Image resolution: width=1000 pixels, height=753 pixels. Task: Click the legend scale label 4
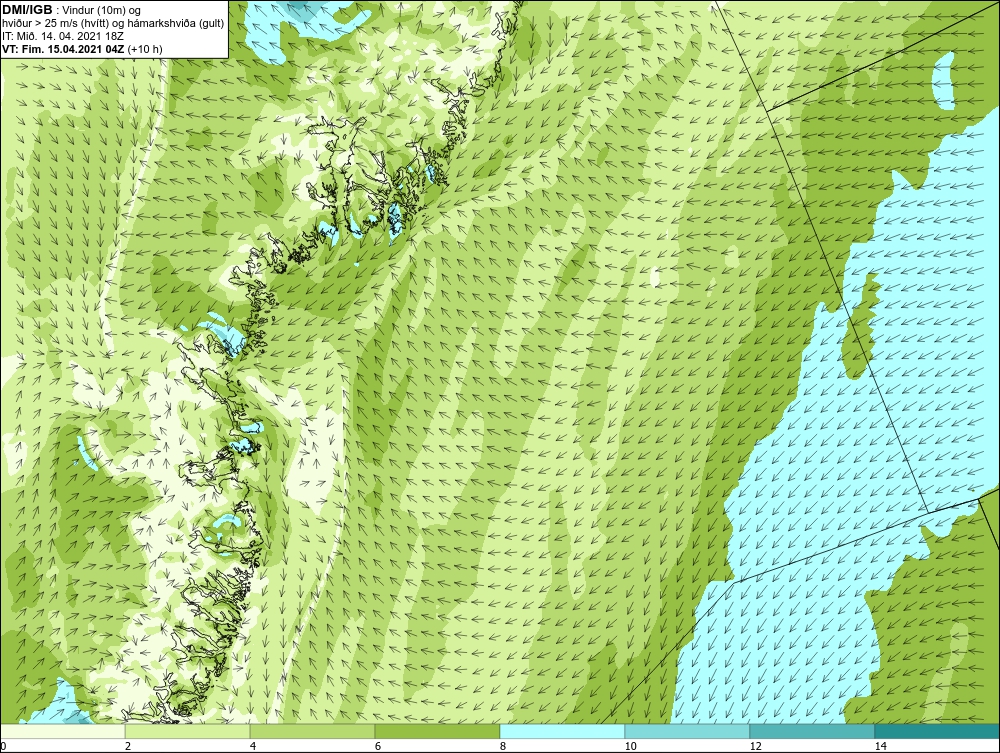(x=253, y=746)
